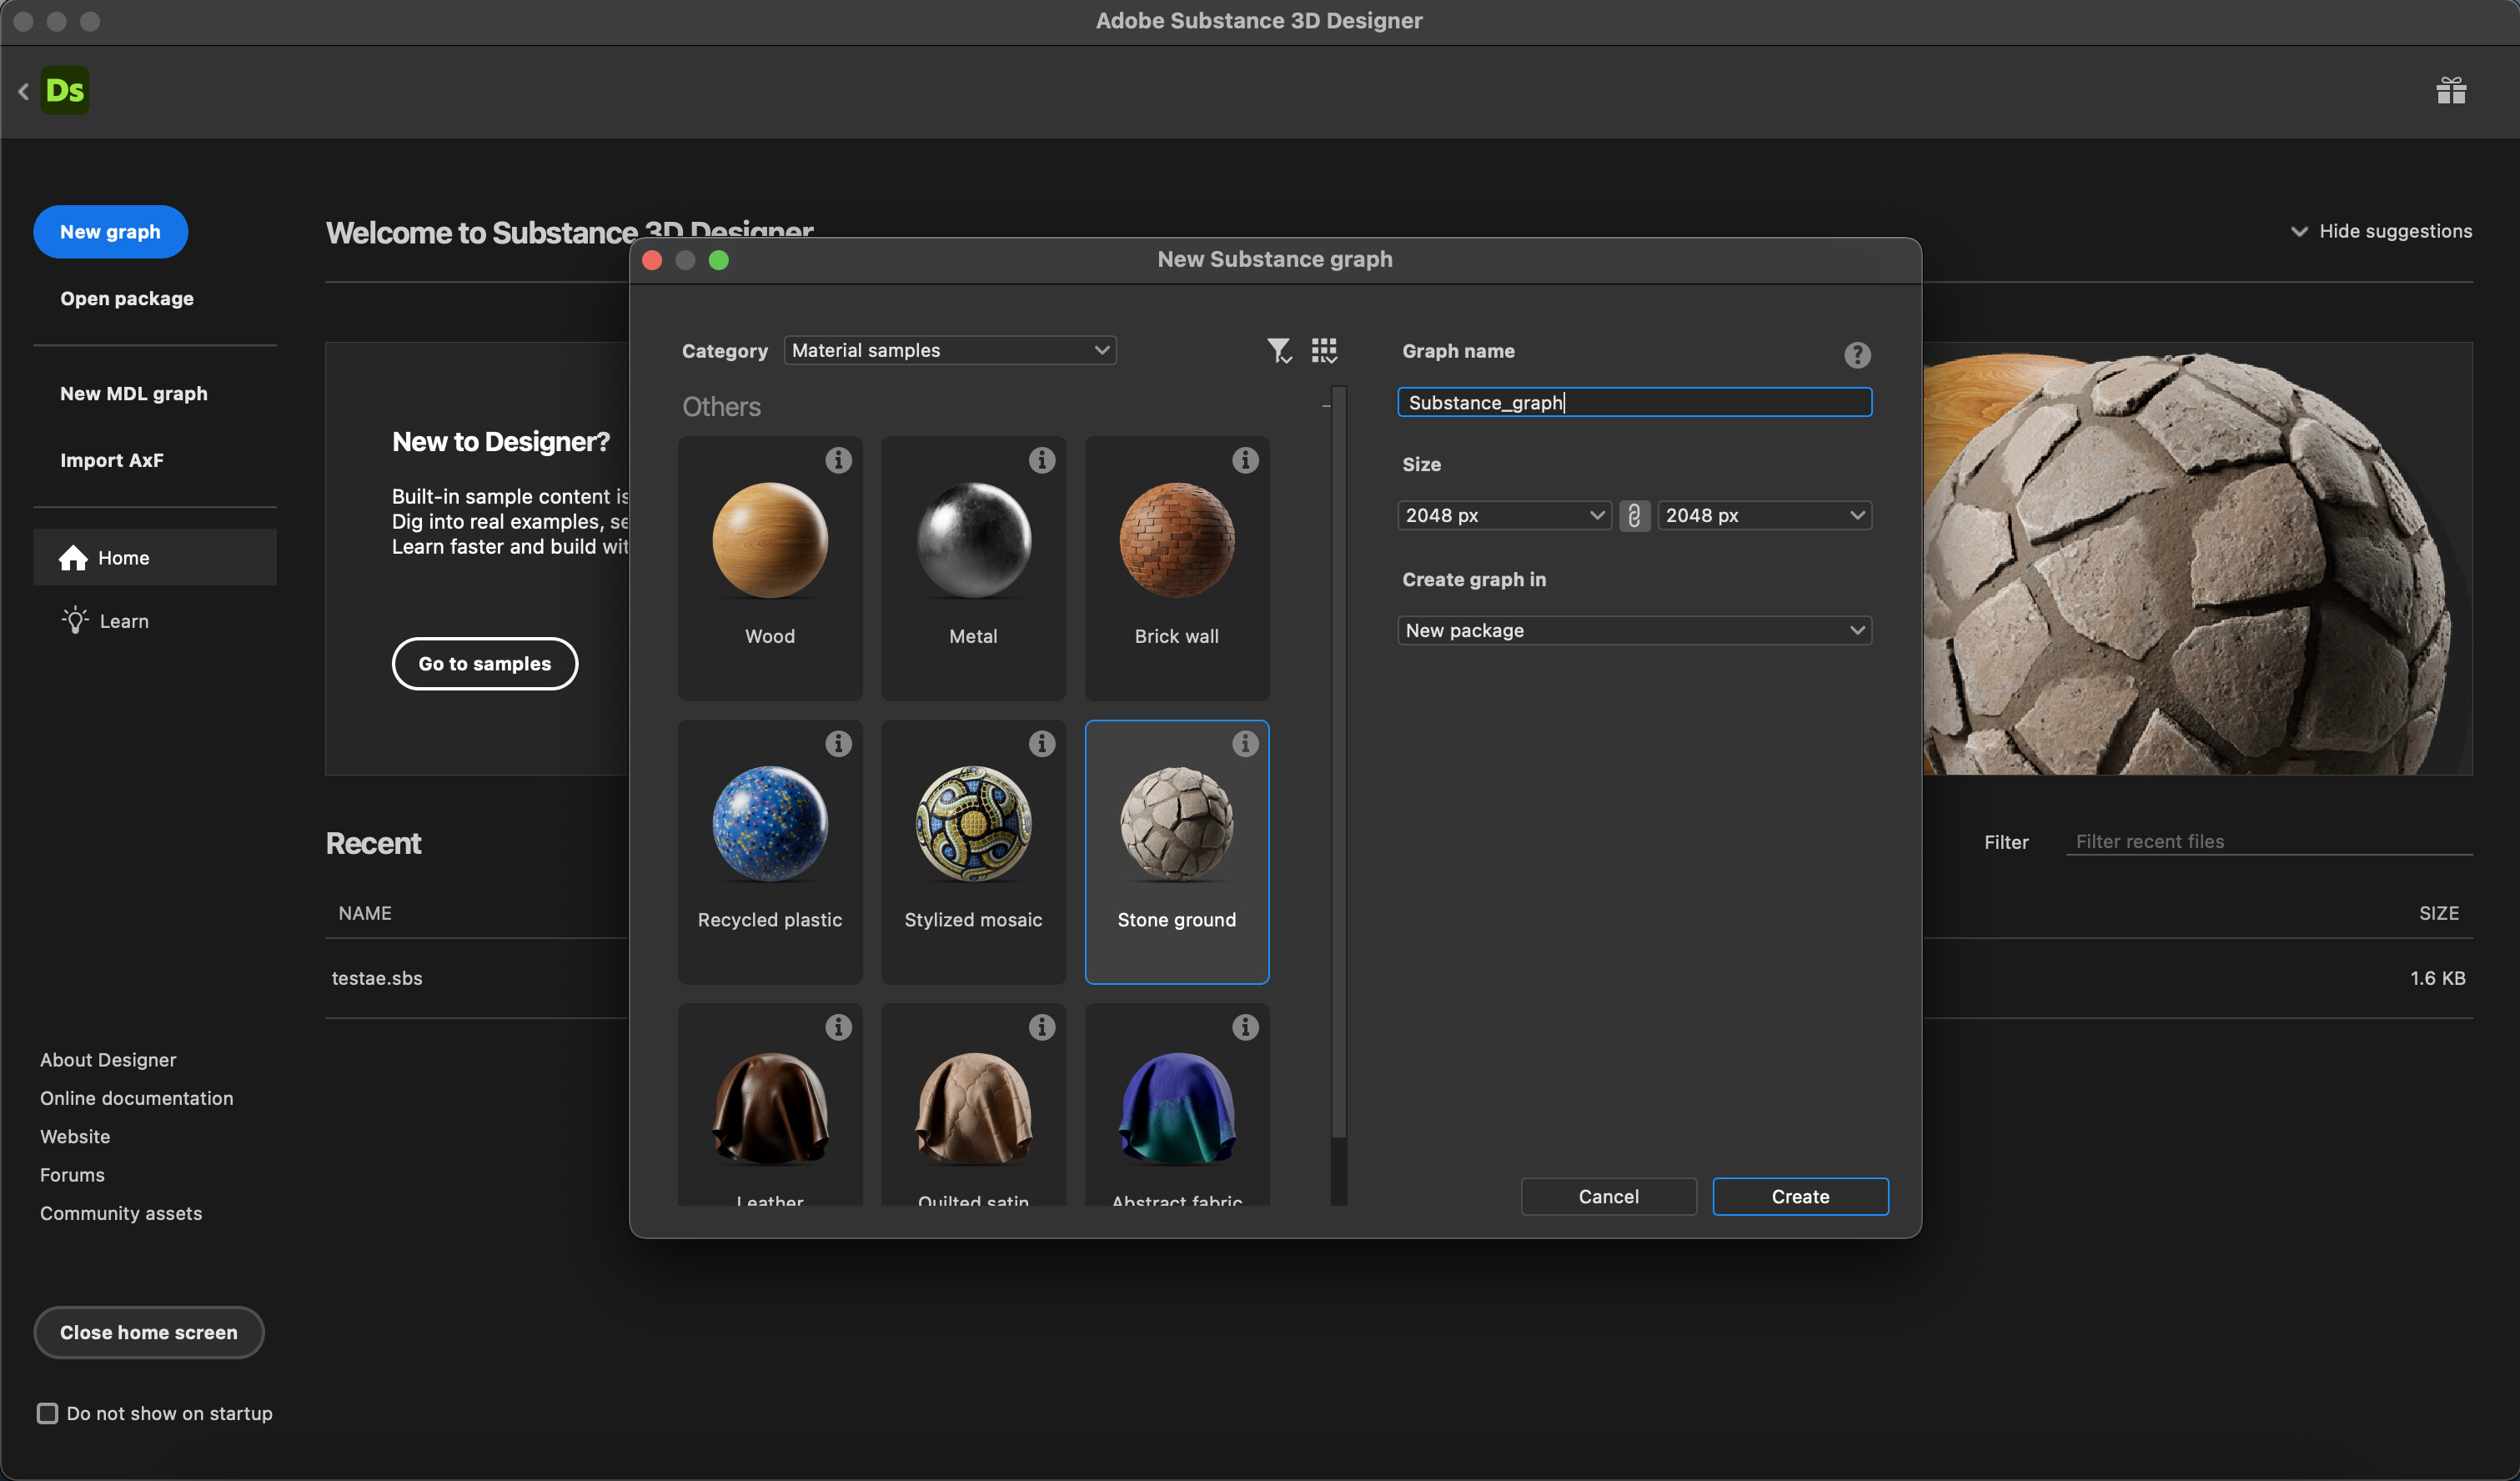Select the Learn lightbulb icon in sidebar
The width and height of the screenshot is (2520, 1481).
[x=75, y=620]
